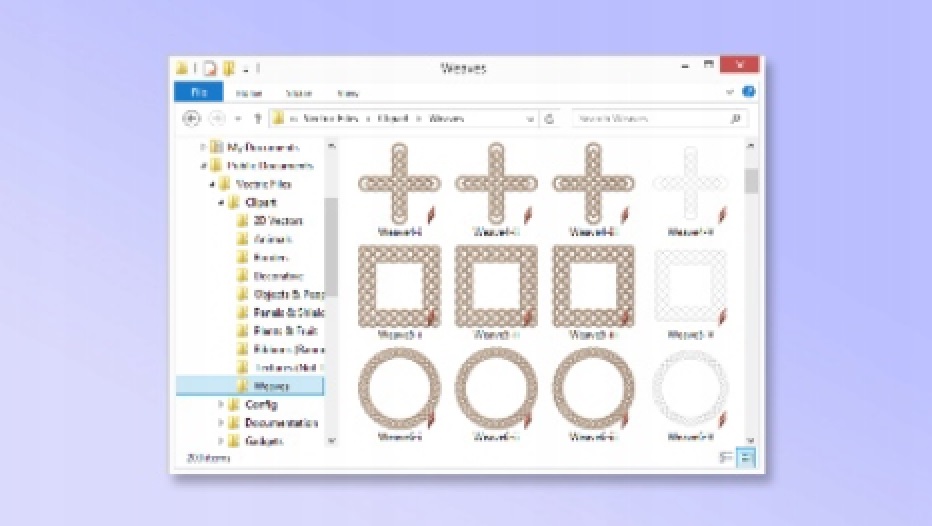The height and width of the screenshot is (526, 932).
Task: Click the navigation pane scroll-up arrow
Action: 332,146
